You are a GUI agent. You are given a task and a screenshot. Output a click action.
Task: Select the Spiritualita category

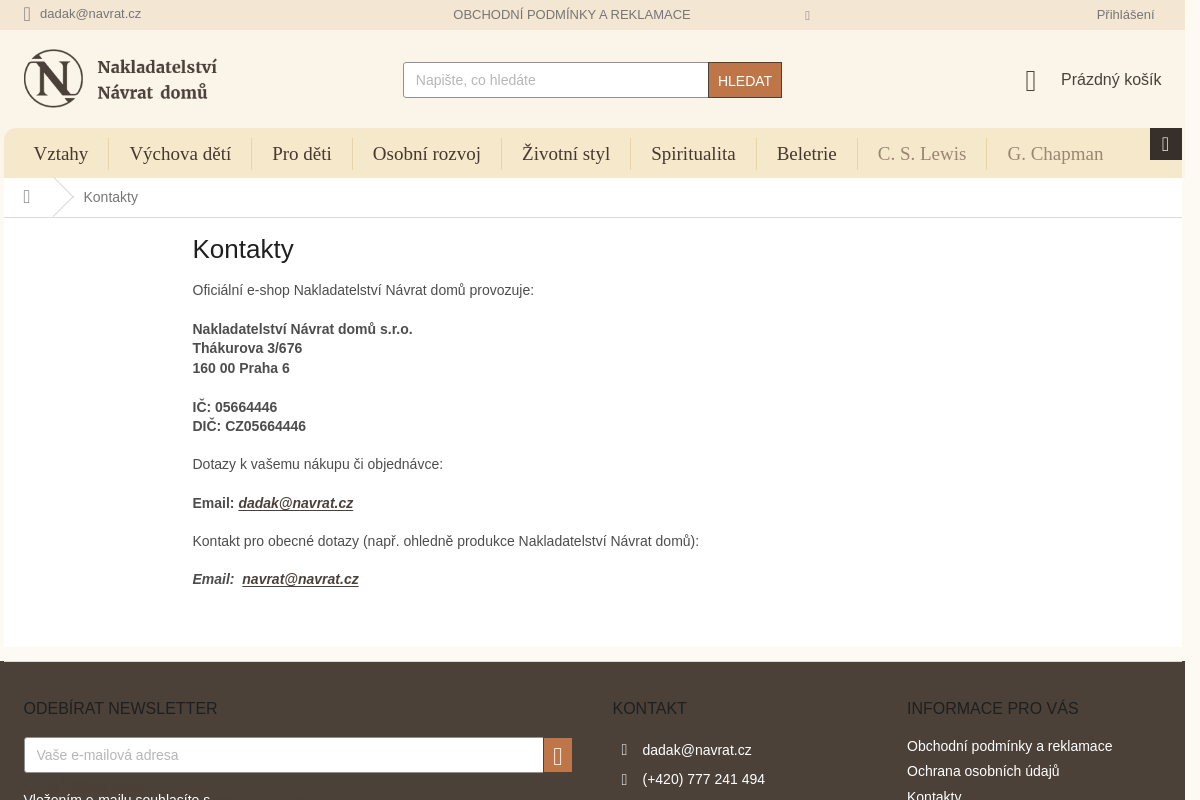pyautogui.click(x=693, y=154)
